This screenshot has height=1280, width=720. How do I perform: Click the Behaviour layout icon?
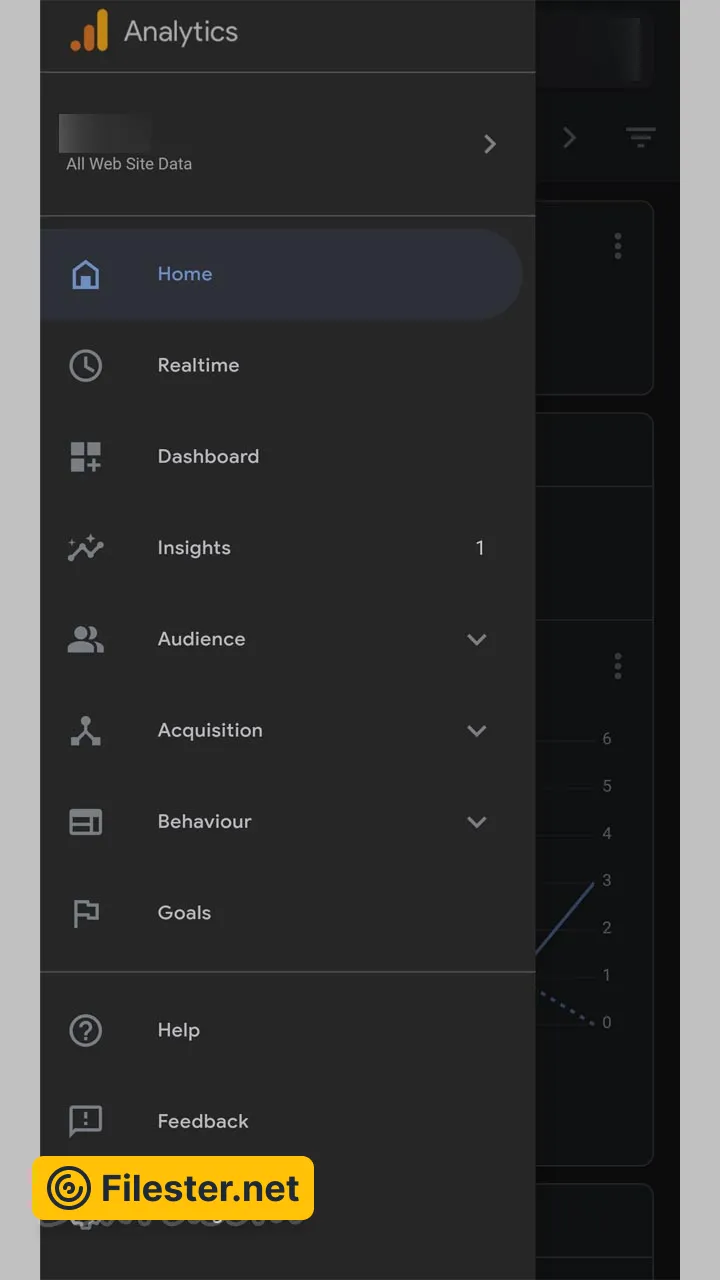(x=86, y=822)
